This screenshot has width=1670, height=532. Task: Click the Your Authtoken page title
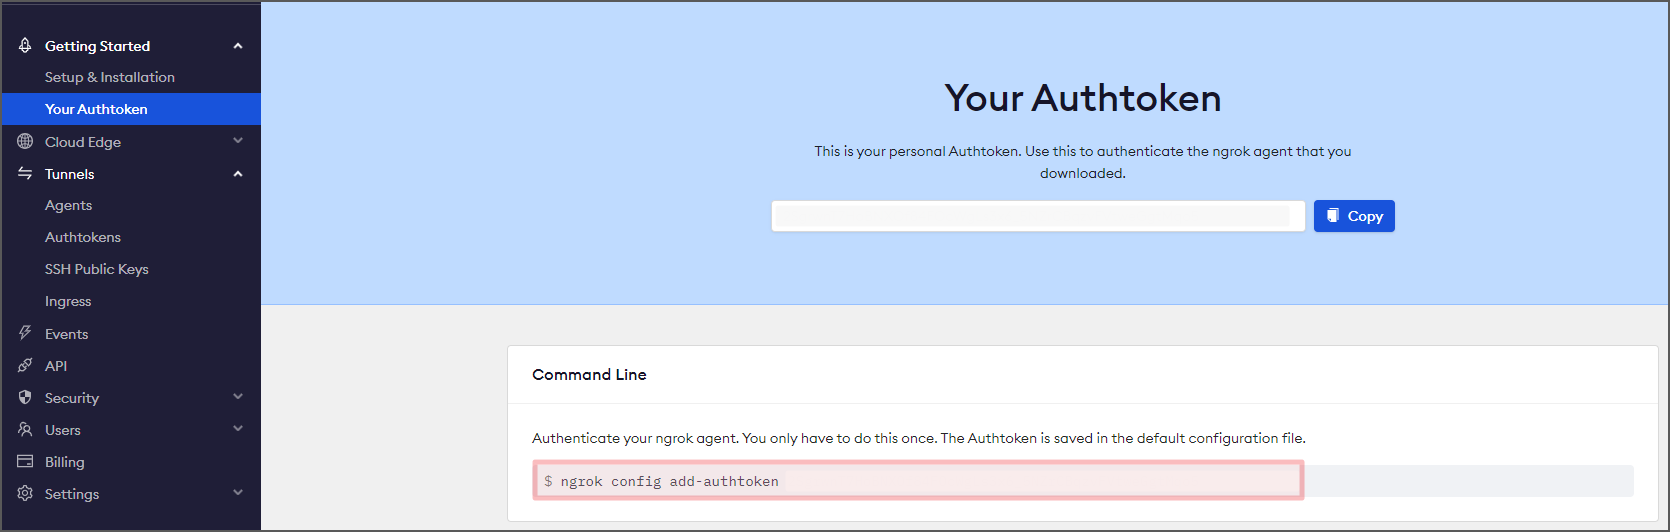click(x=1083, y=98)
